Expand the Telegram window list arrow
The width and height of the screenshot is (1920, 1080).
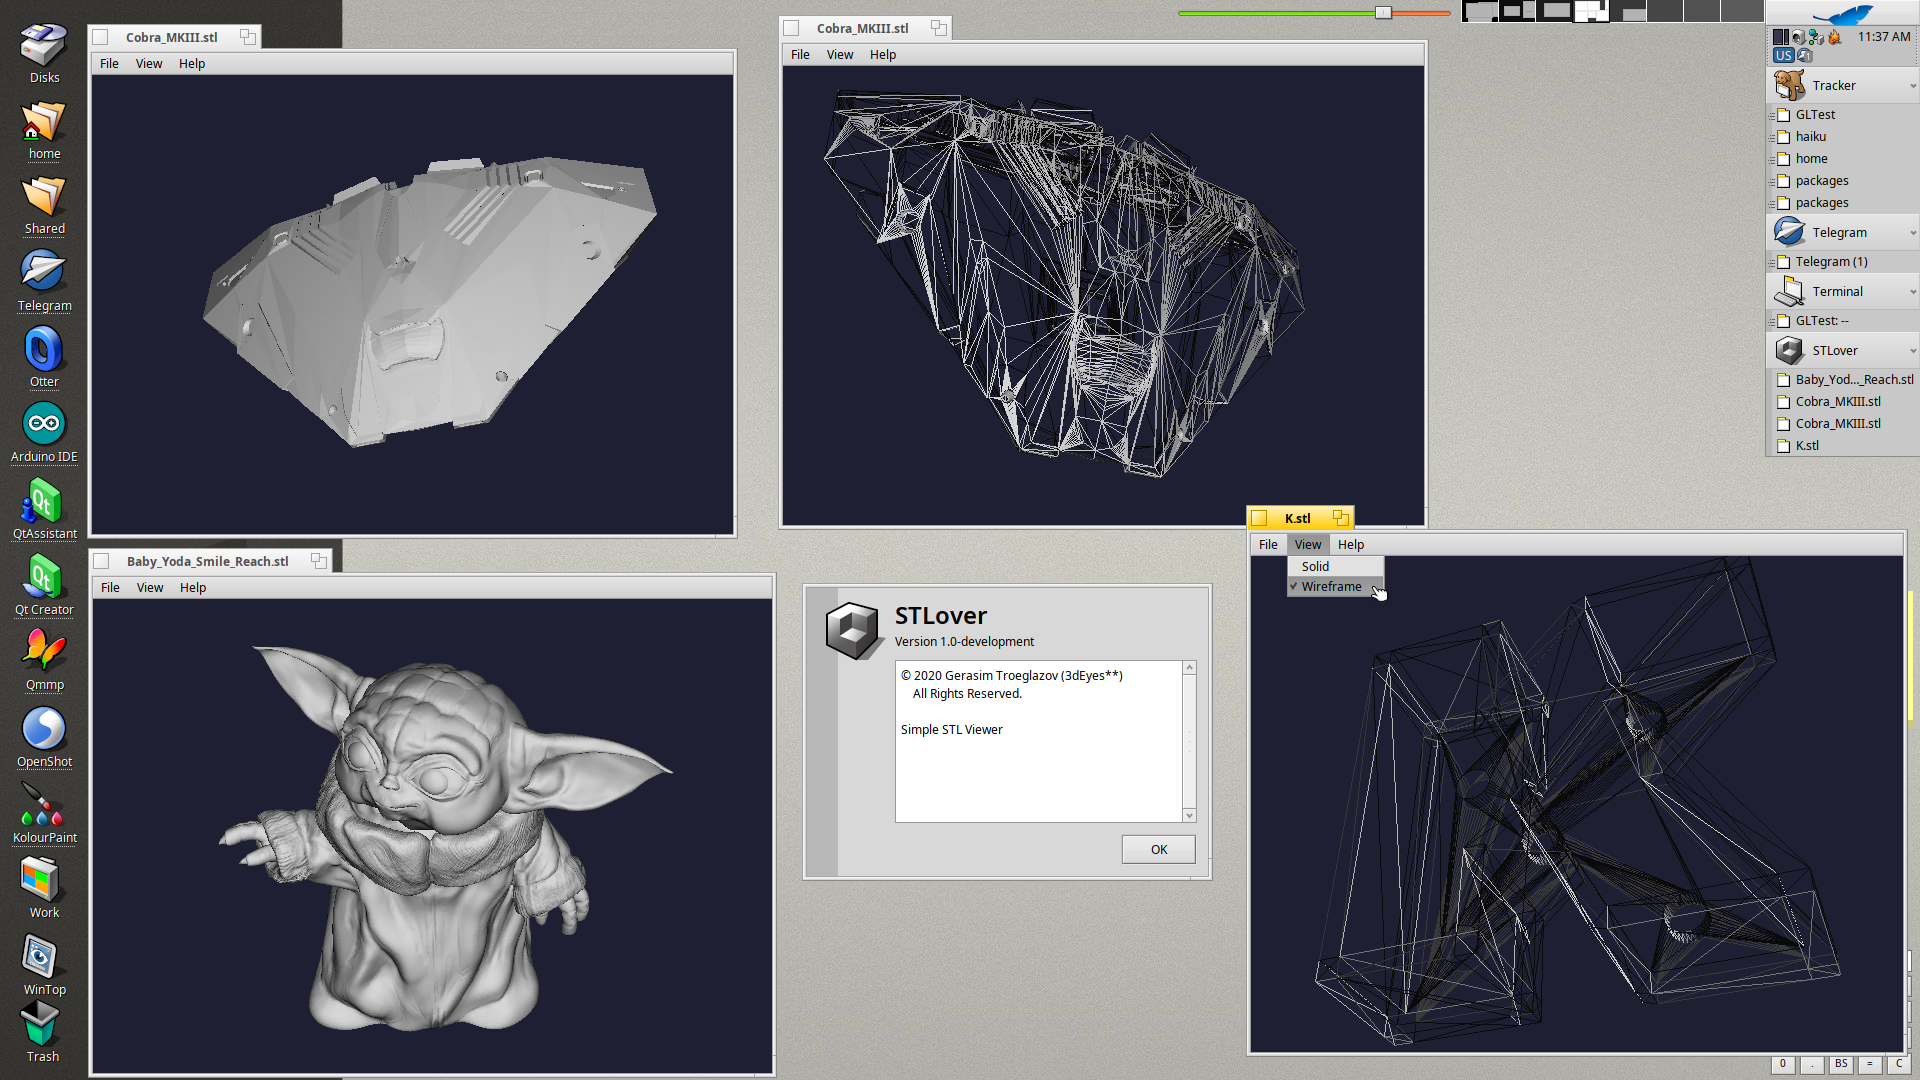click(1912, 233)
